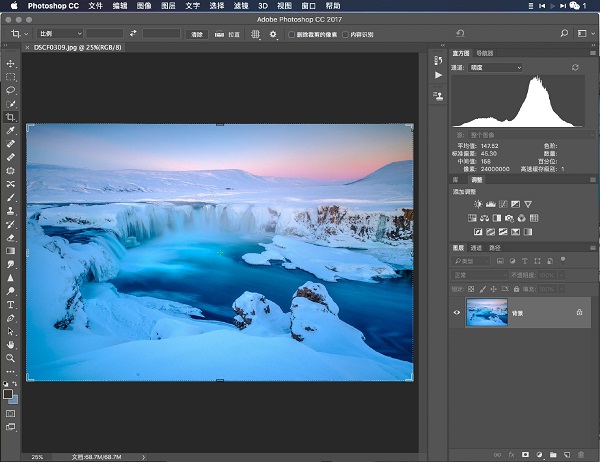
Task: Enable the 内容识别 checkbox
Action: 346,34
